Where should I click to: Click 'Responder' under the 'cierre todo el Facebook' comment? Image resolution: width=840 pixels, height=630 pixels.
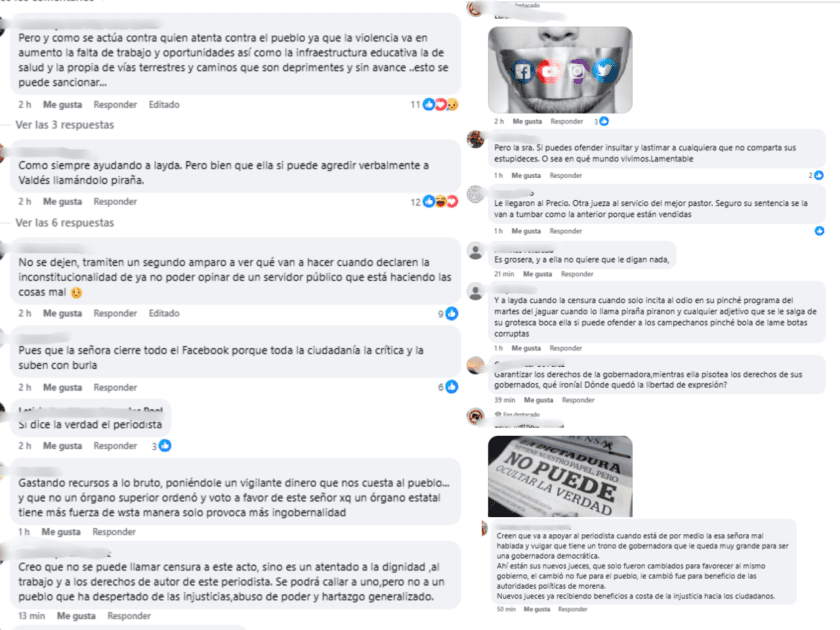pyautogui.click(x=115, y=387)
